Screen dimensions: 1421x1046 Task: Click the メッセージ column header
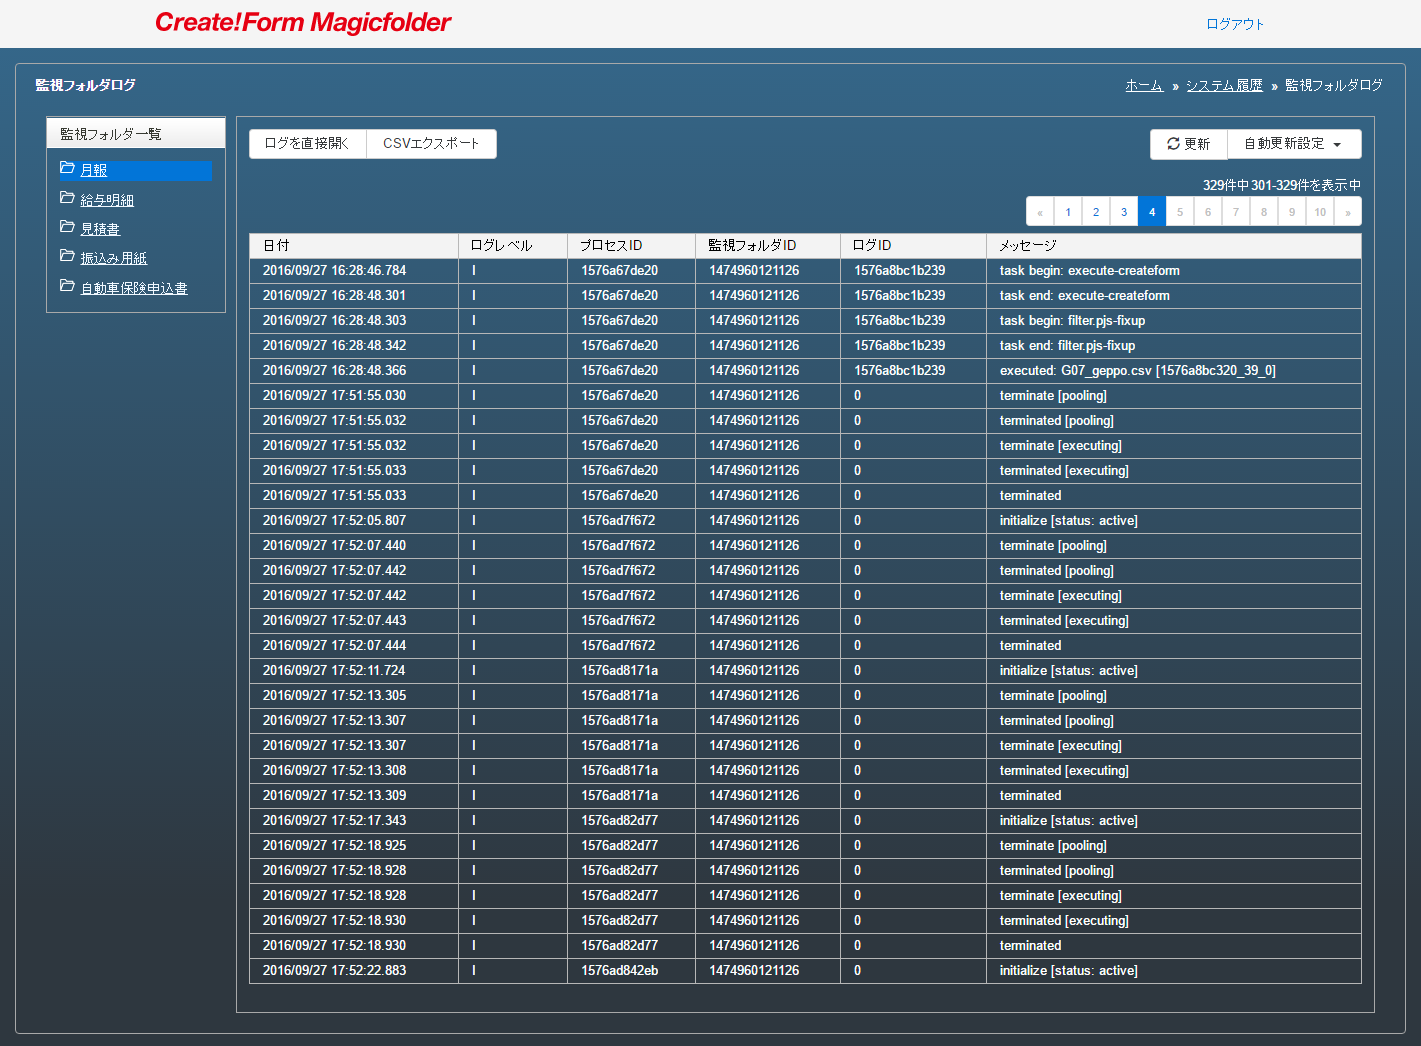tap(1174, 245)
